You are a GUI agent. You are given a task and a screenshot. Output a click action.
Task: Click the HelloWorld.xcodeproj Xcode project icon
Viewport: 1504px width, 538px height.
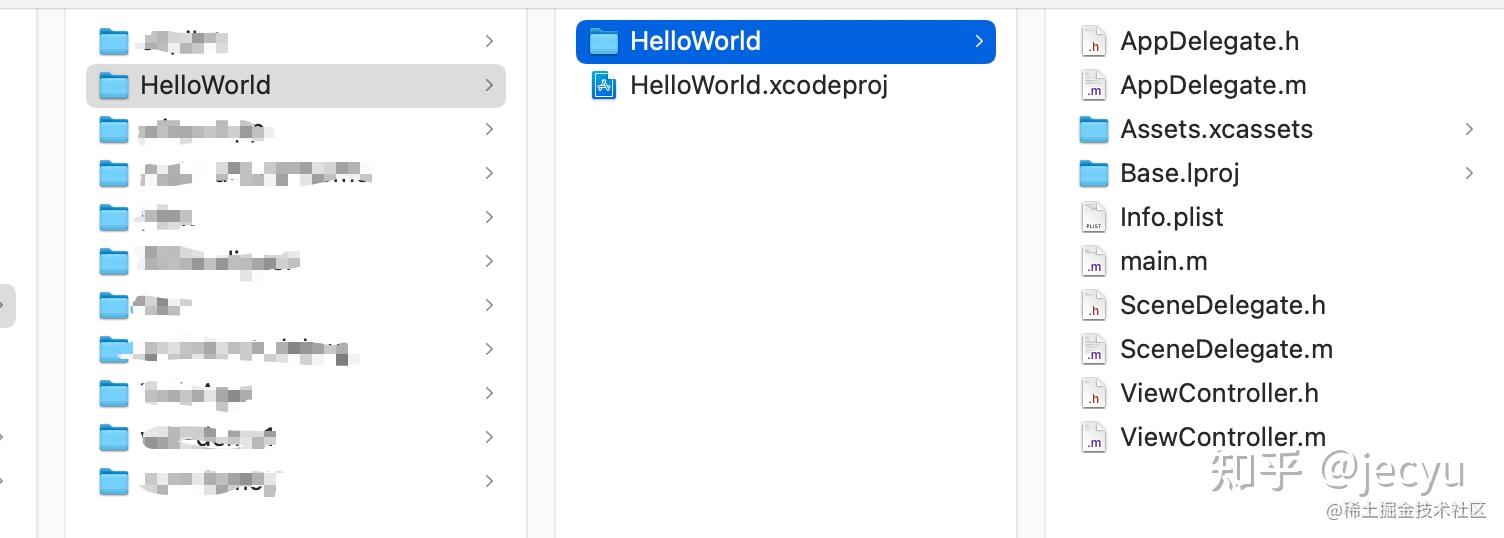point(604,85)
